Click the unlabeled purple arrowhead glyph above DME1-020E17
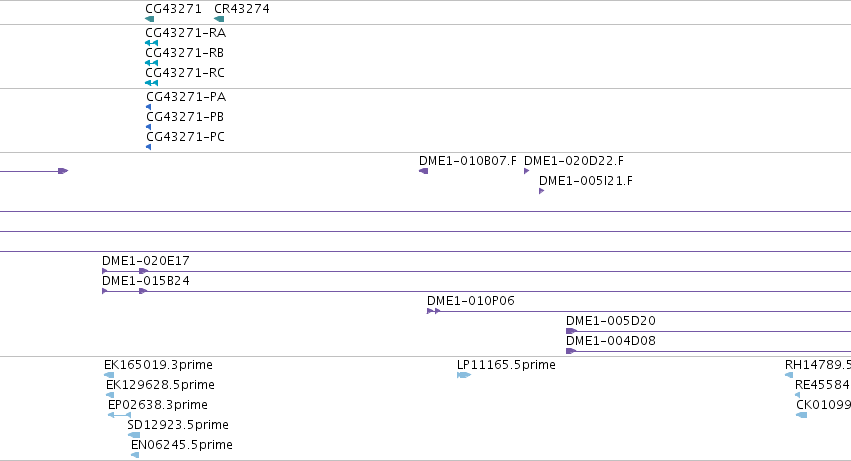Screen dimensions: 851x461 coord(63,171)
